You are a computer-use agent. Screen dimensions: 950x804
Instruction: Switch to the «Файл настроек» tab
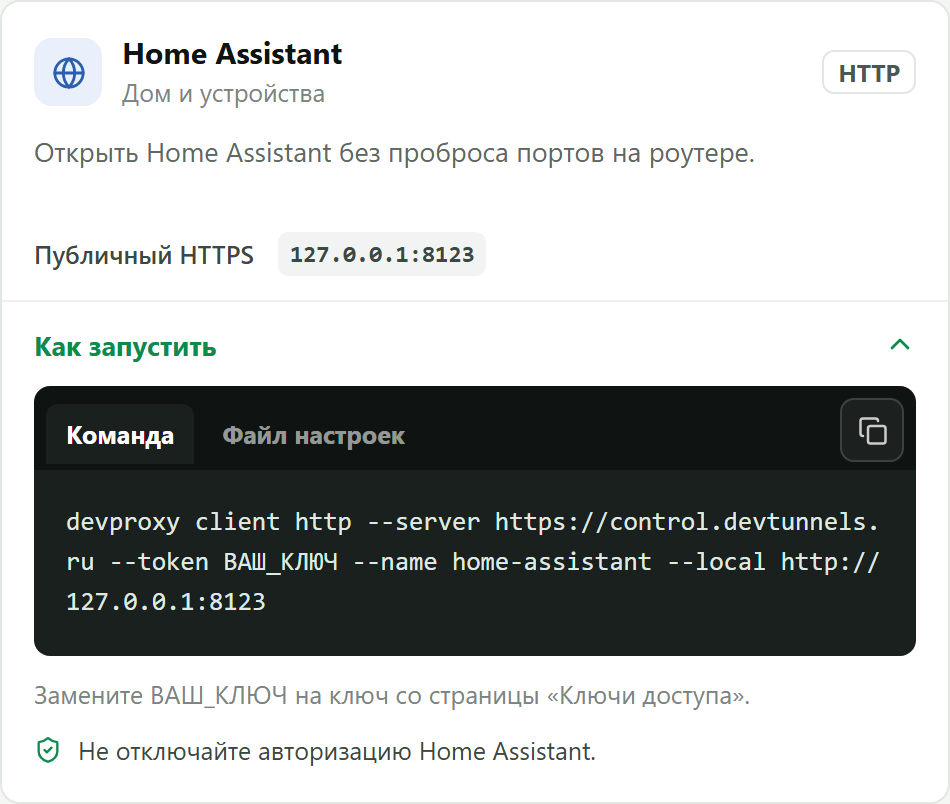(x=313, y=435)
